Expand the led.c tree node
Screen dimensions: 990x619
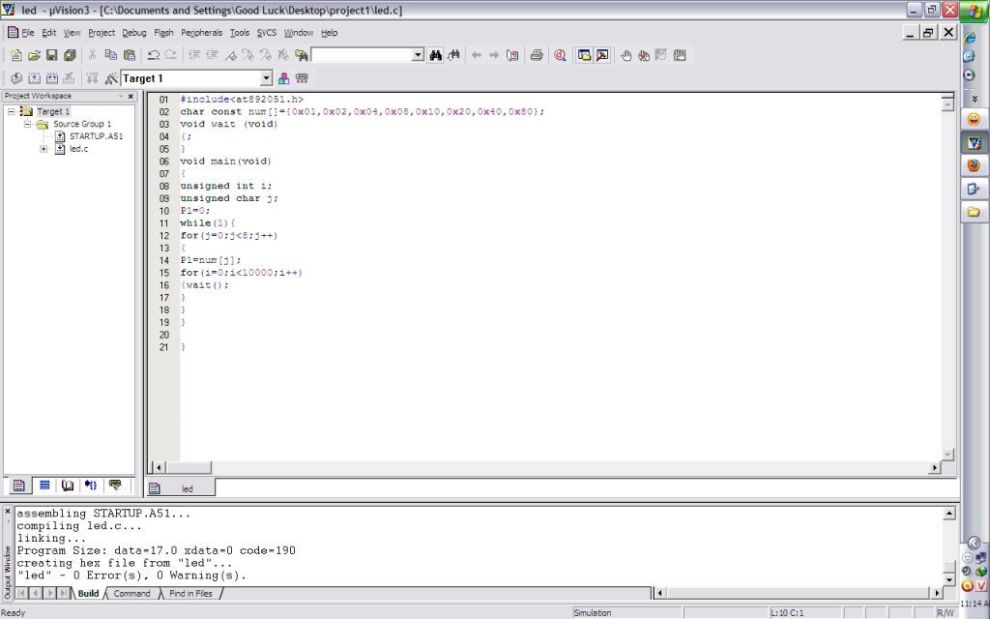click(44, 149)
